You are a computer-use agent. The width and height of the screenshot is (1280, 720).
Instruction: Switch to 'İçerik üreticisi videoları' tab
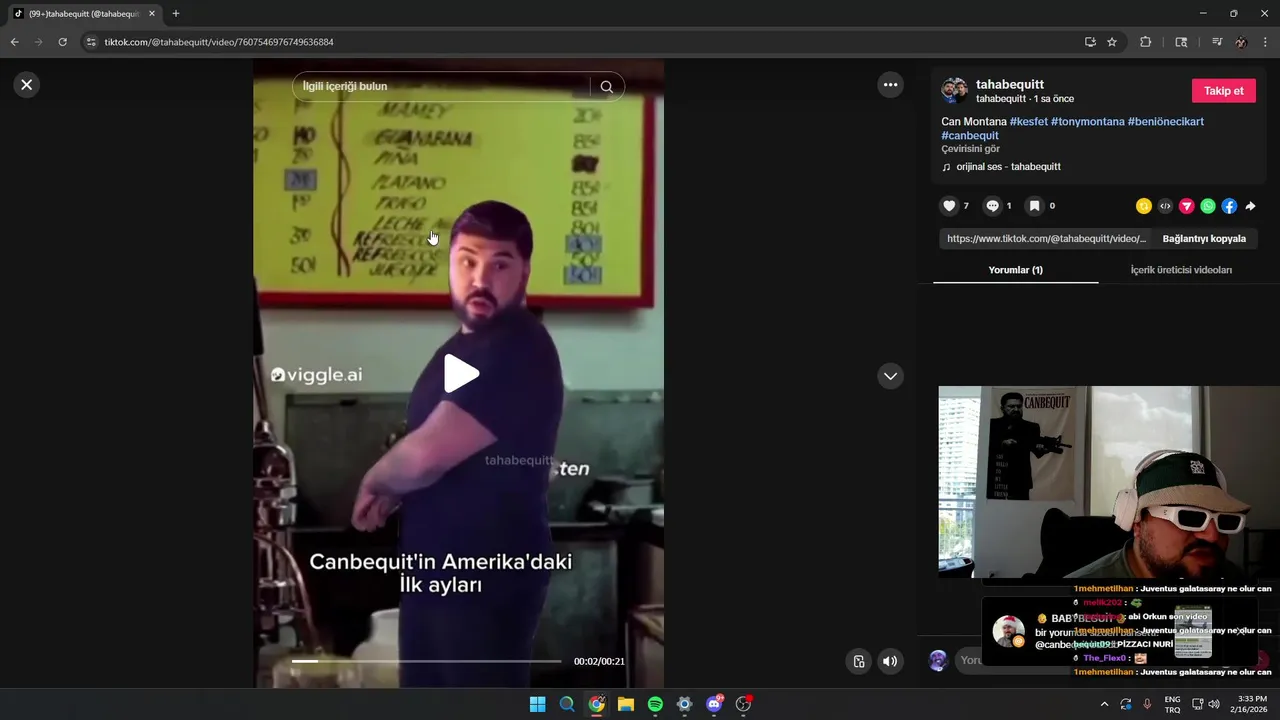(x=1181, y=270)
